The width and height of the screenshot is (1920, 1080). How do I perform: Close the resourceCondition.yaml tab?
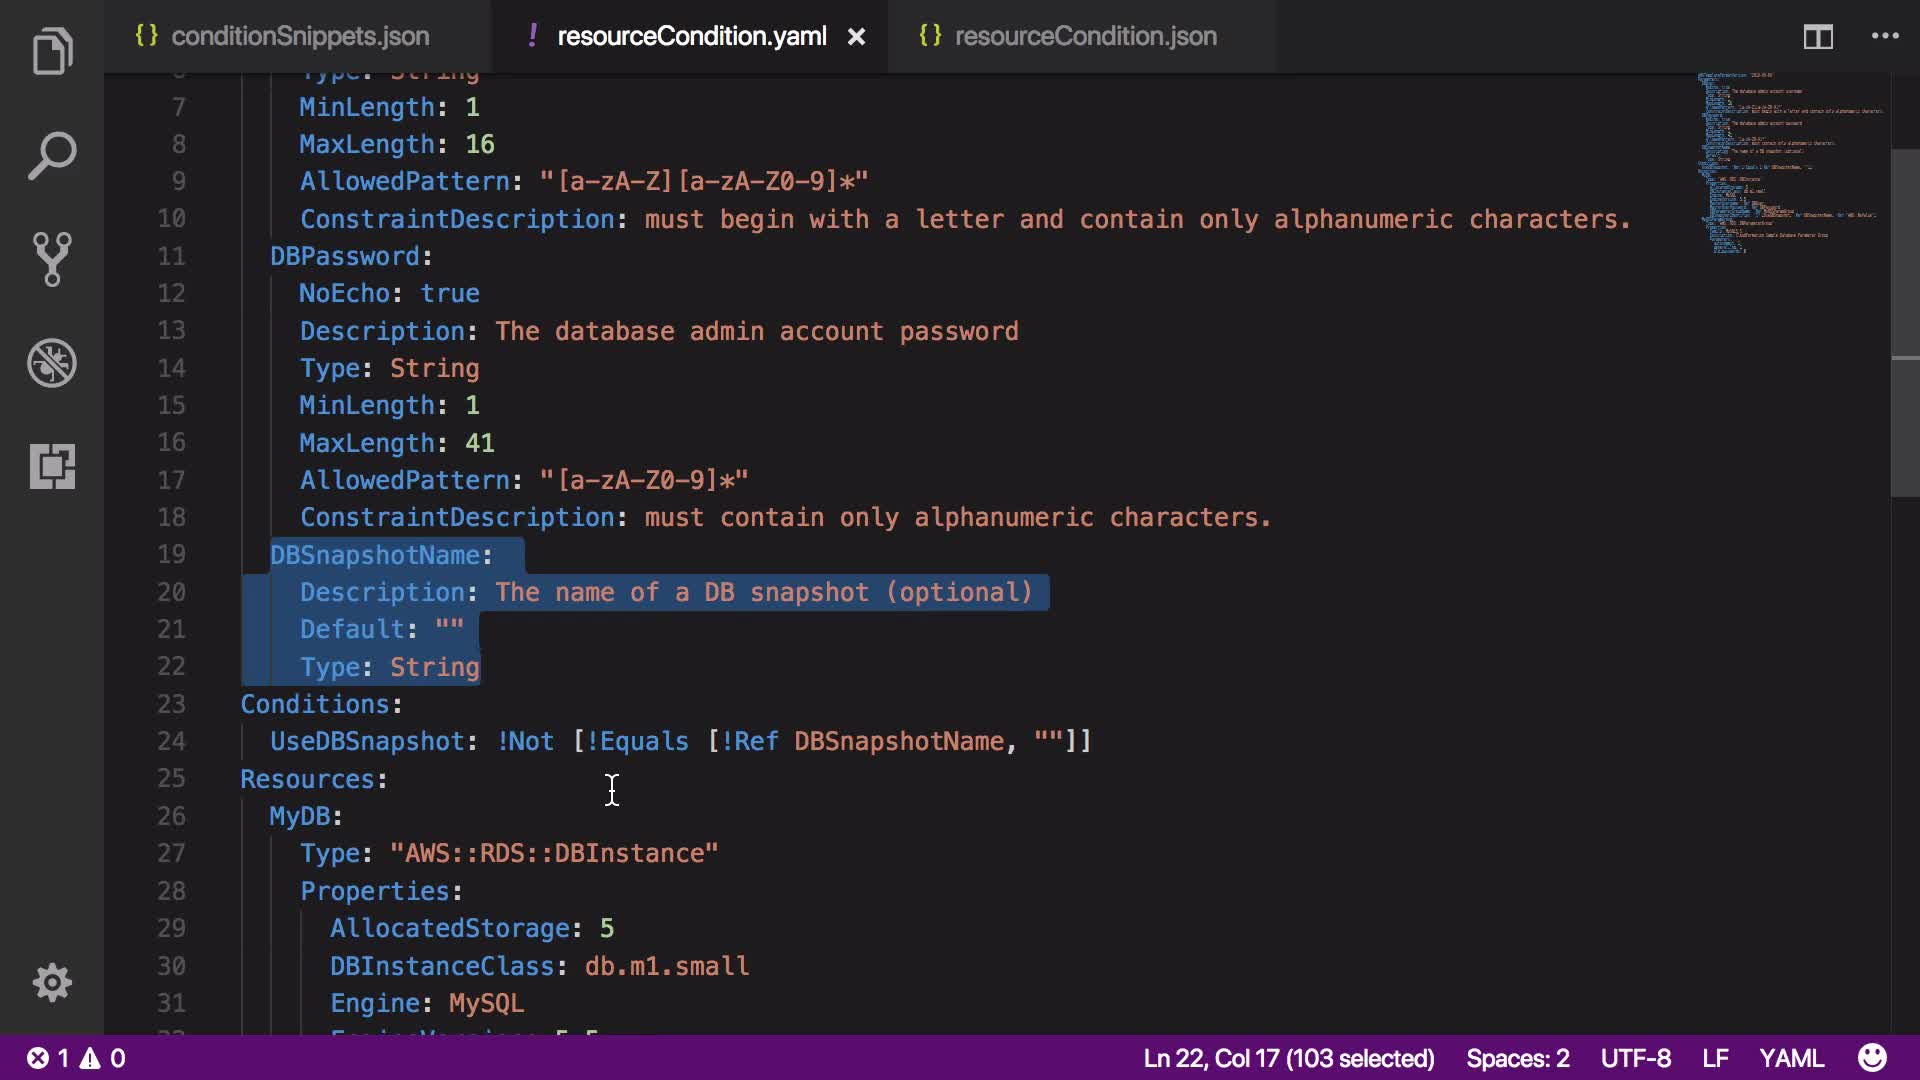point(857,37)
